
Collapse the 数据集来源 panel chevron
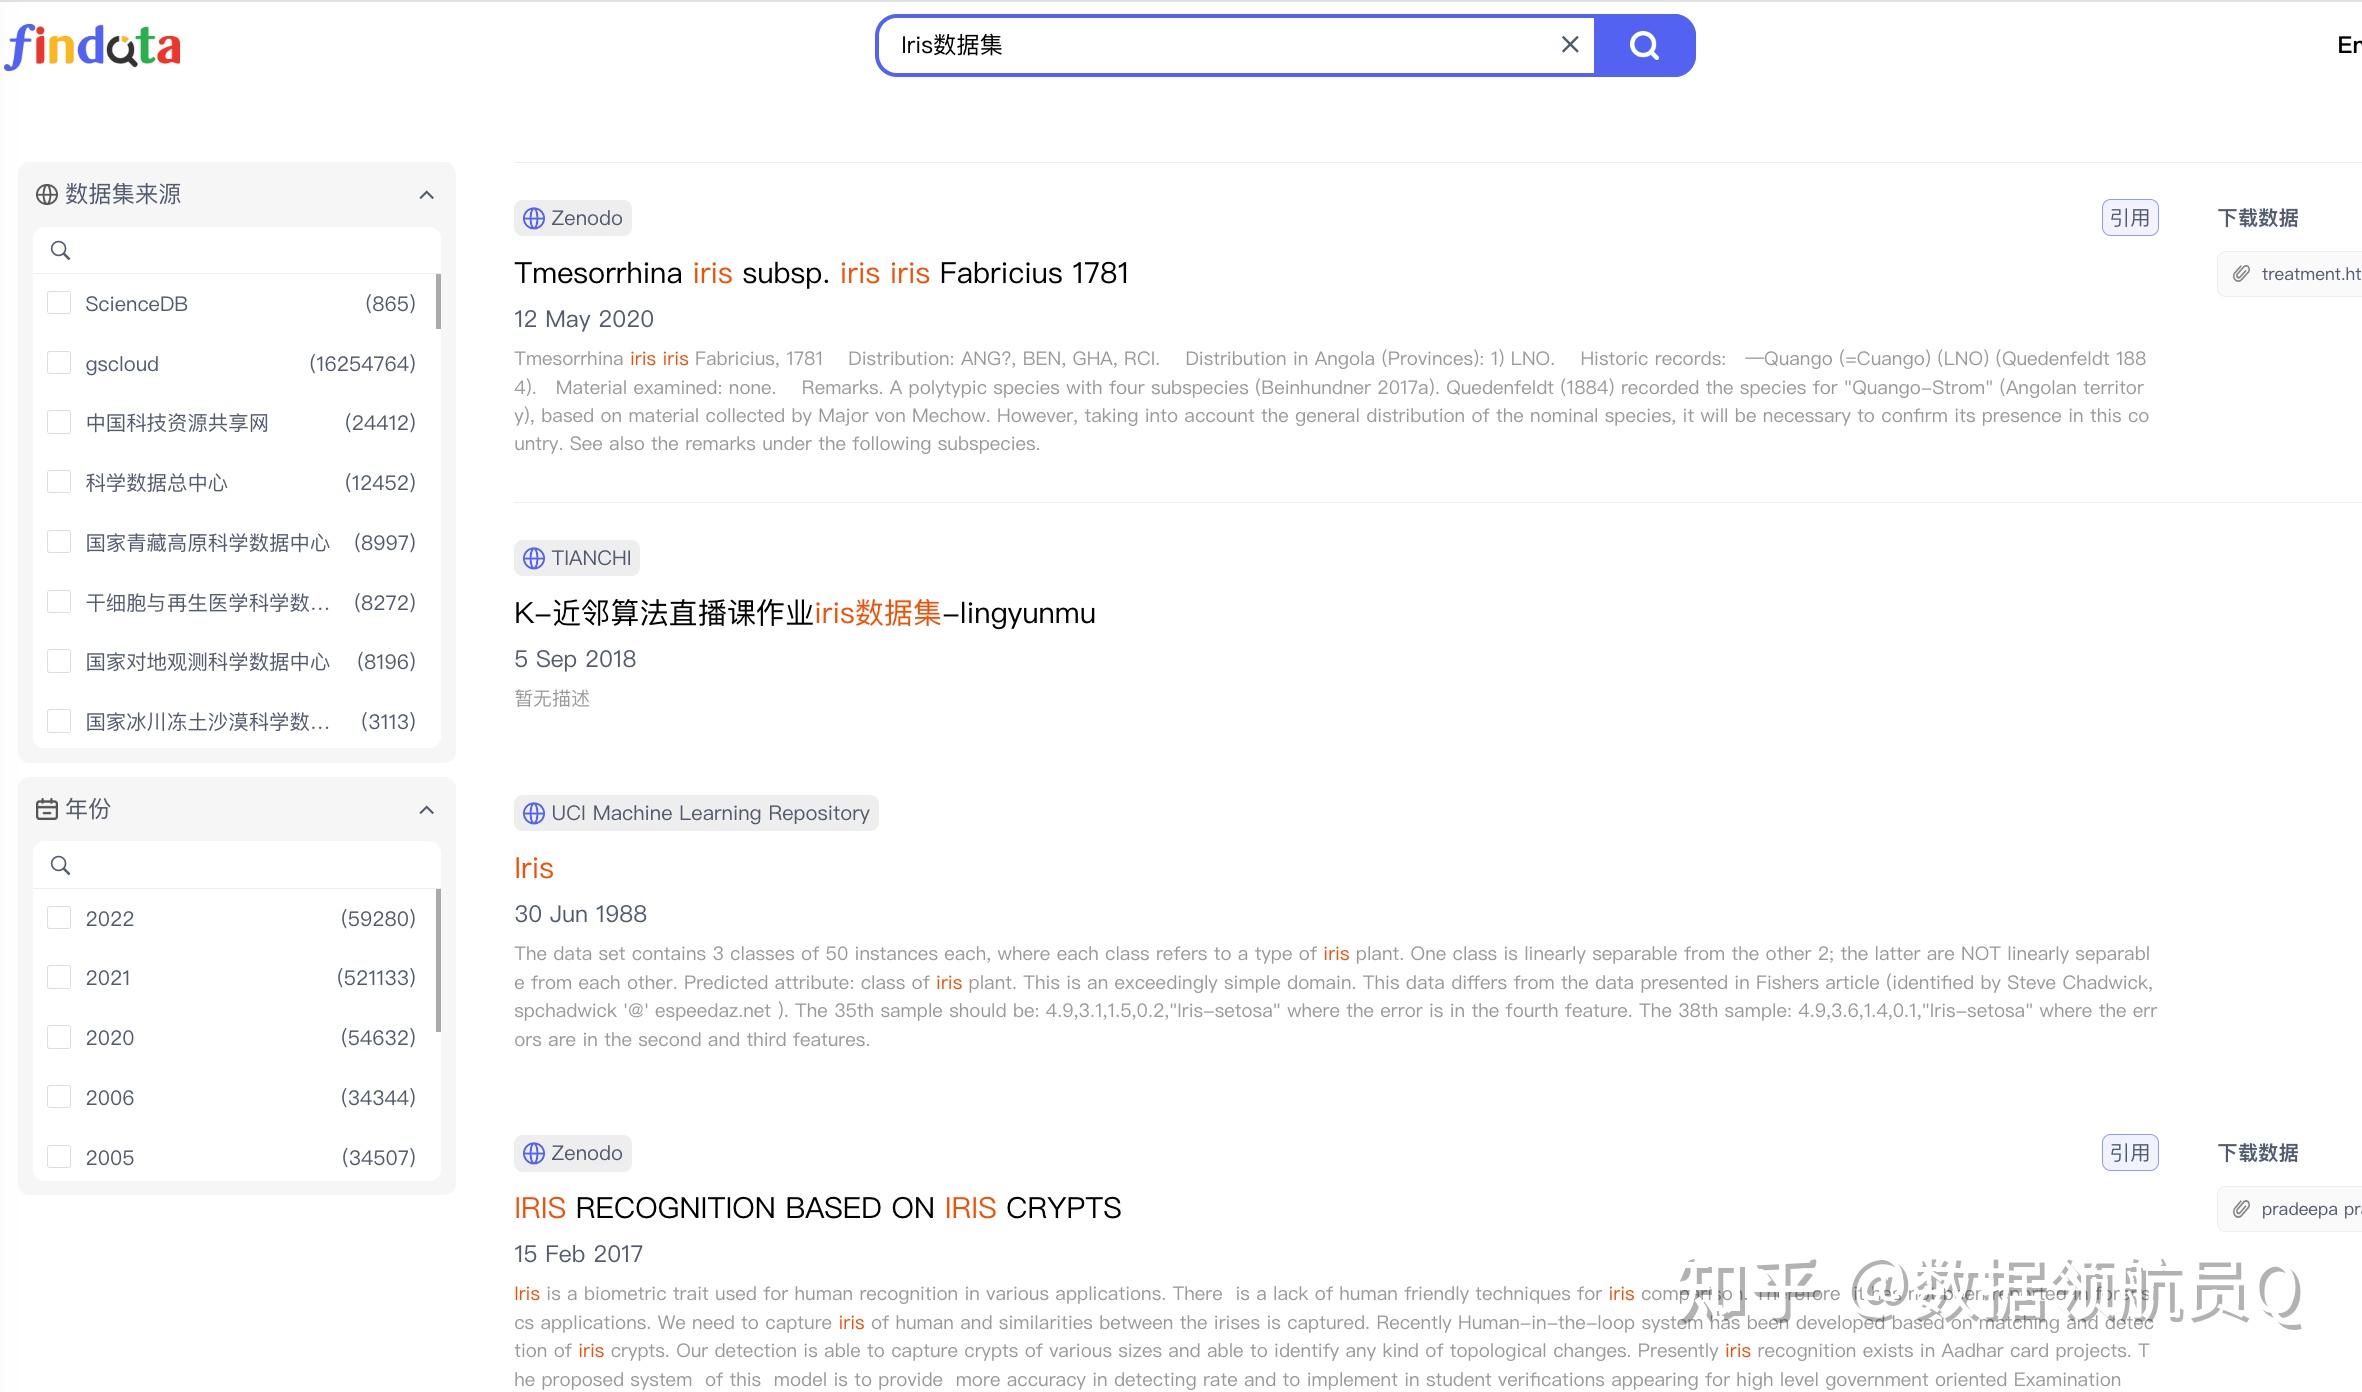click(x=427, y=194)
